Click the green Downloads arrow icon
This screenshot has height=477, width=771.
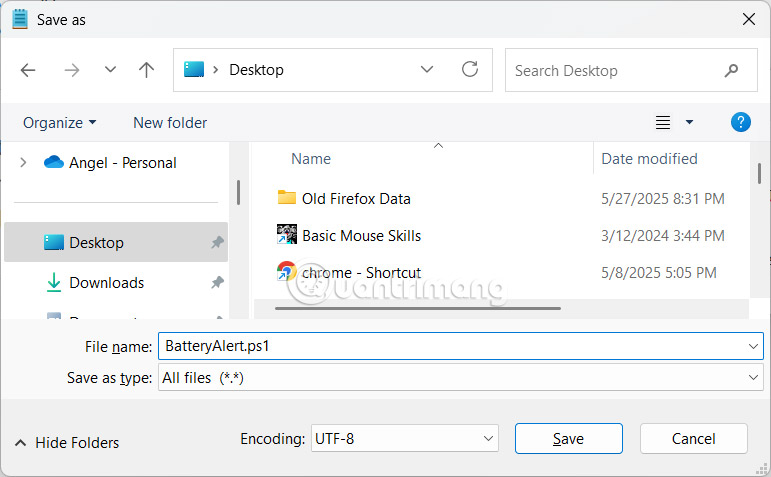(x=54, y=282)
